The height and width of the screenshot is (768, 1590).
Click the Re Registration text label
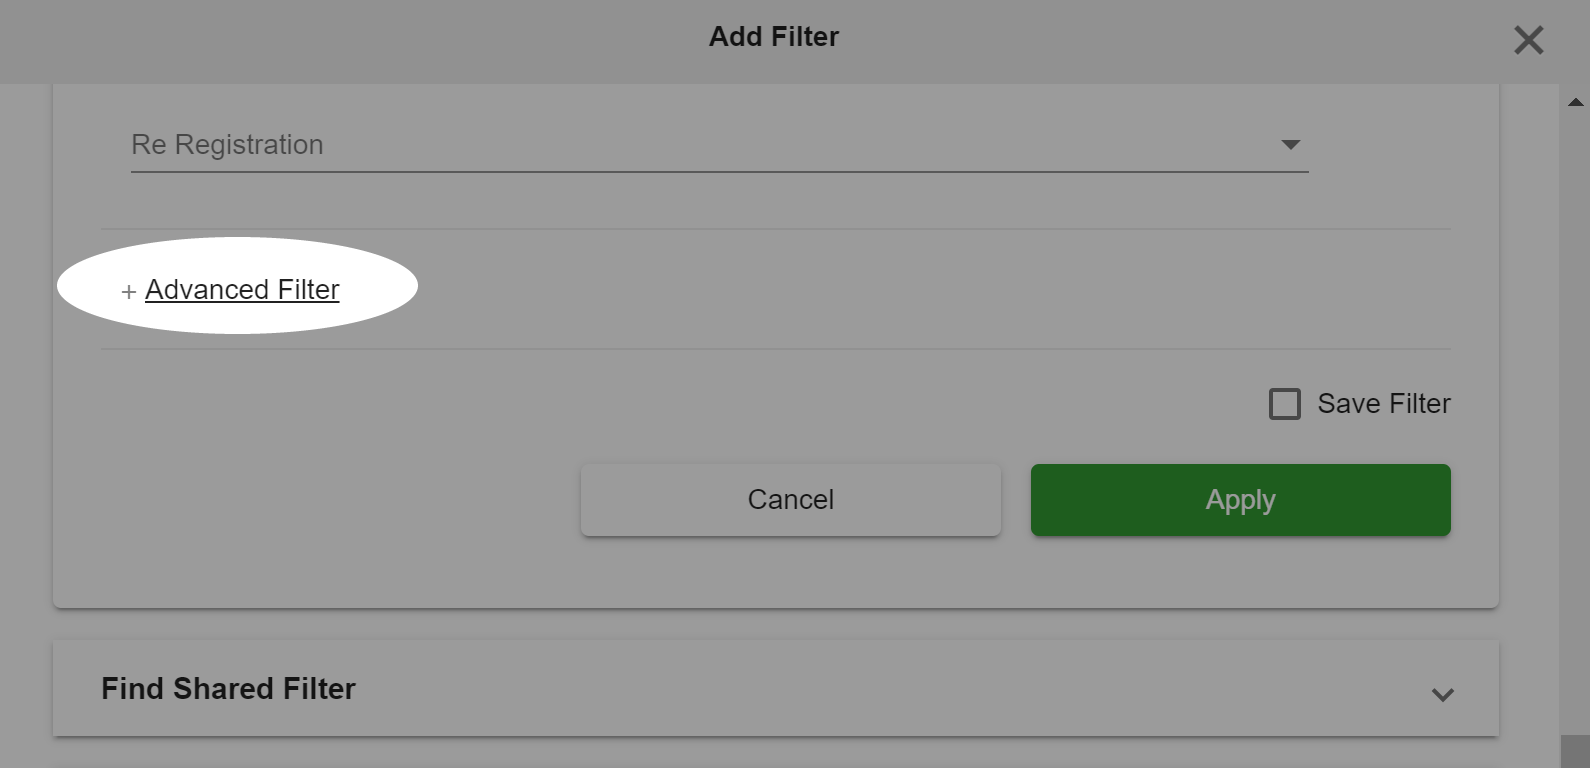[227, 145]
